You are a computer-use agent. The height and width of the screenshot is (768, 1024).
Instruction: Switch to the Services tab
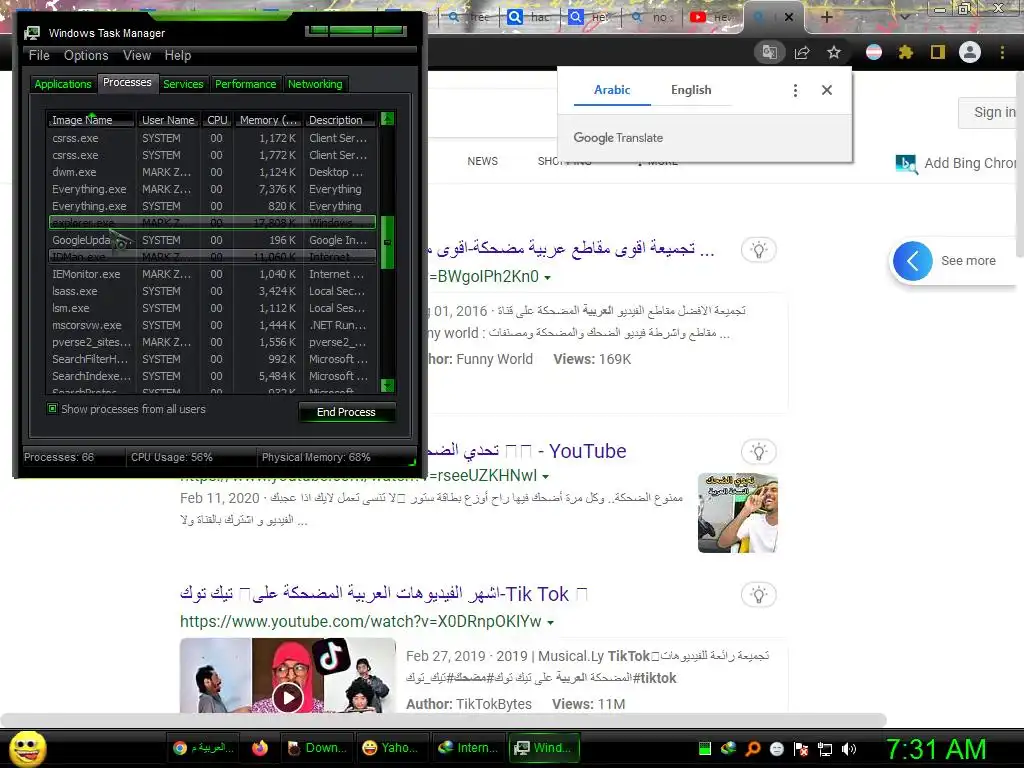coord(183,84)
